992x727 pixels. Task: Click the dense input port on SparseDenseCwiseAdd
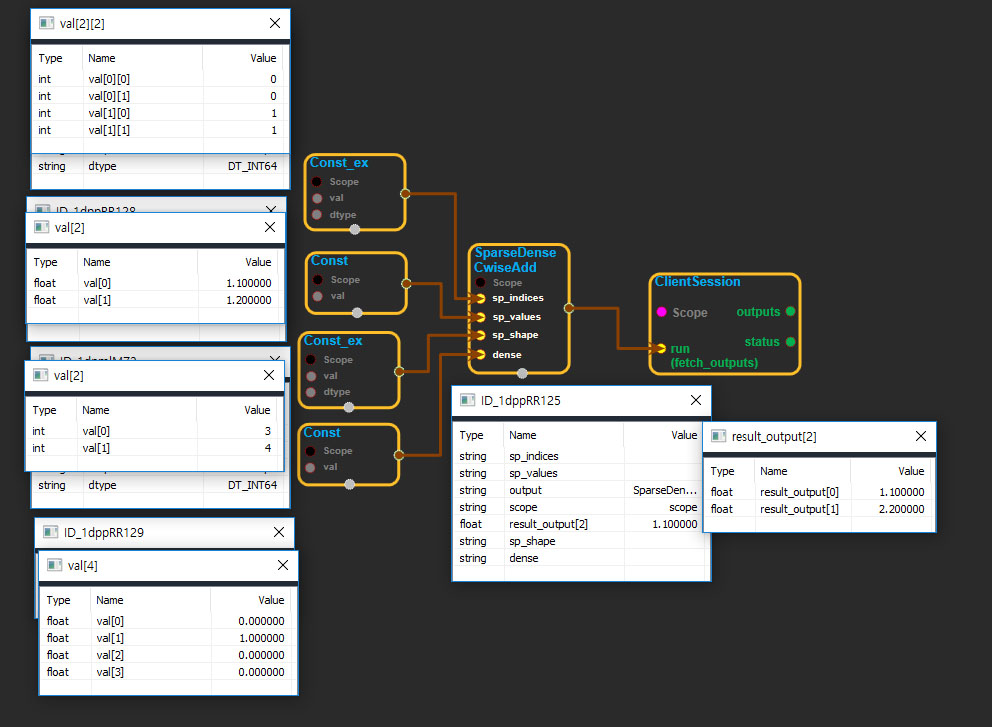481,354
